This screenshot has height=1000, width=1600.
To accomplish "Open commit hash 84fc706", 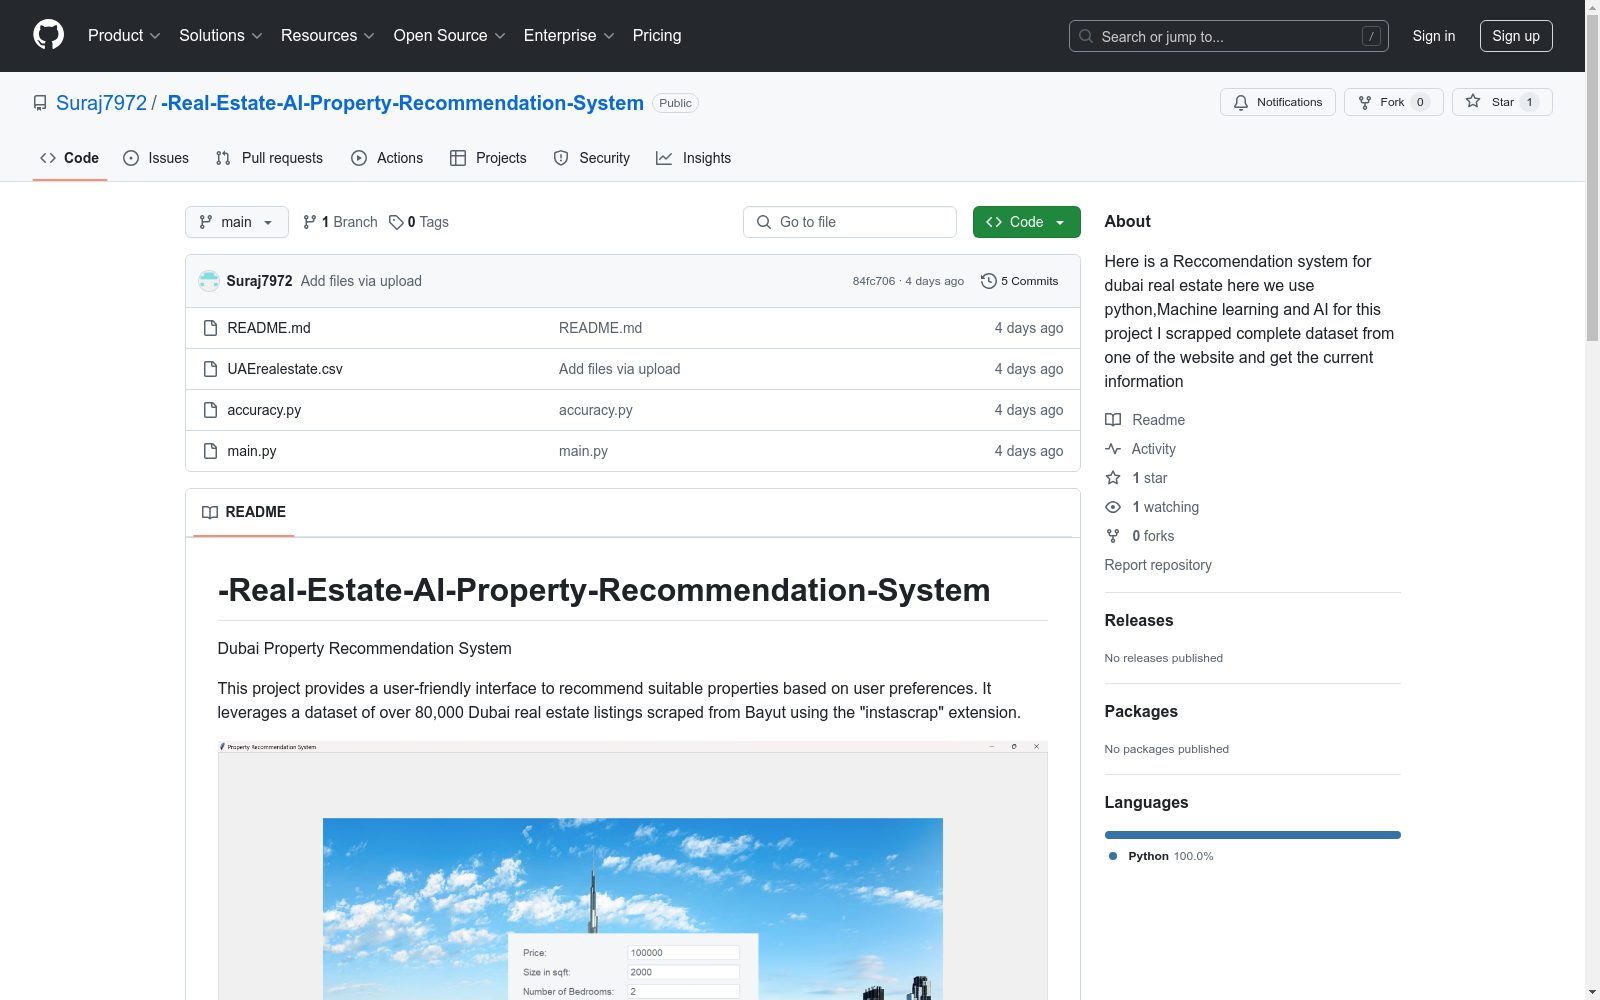I will (x=874, y=281).
